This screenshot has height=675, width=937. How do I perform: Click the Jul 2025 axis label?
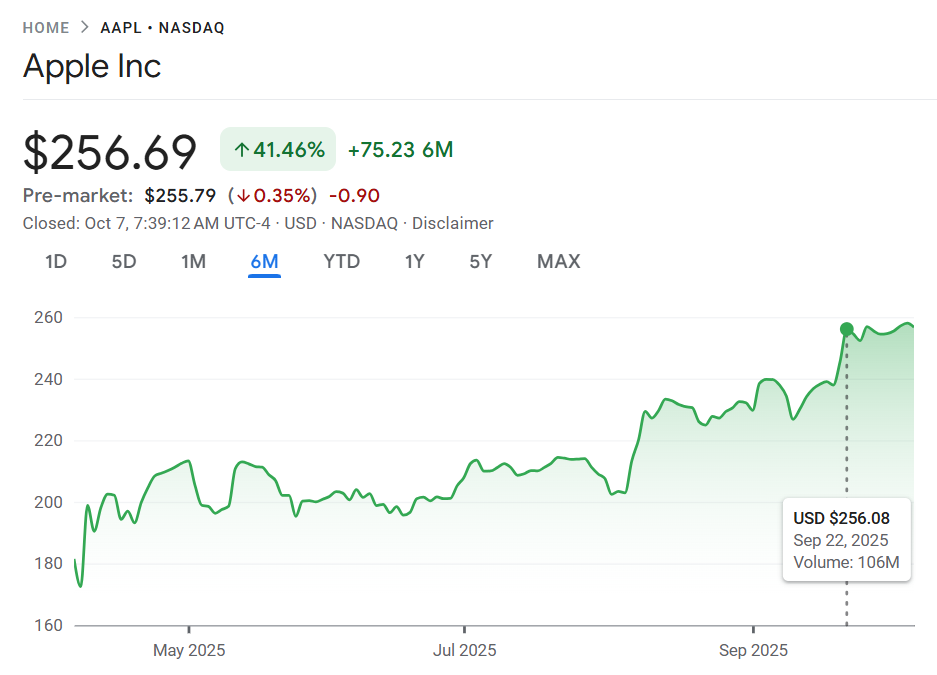coord(464,650)
